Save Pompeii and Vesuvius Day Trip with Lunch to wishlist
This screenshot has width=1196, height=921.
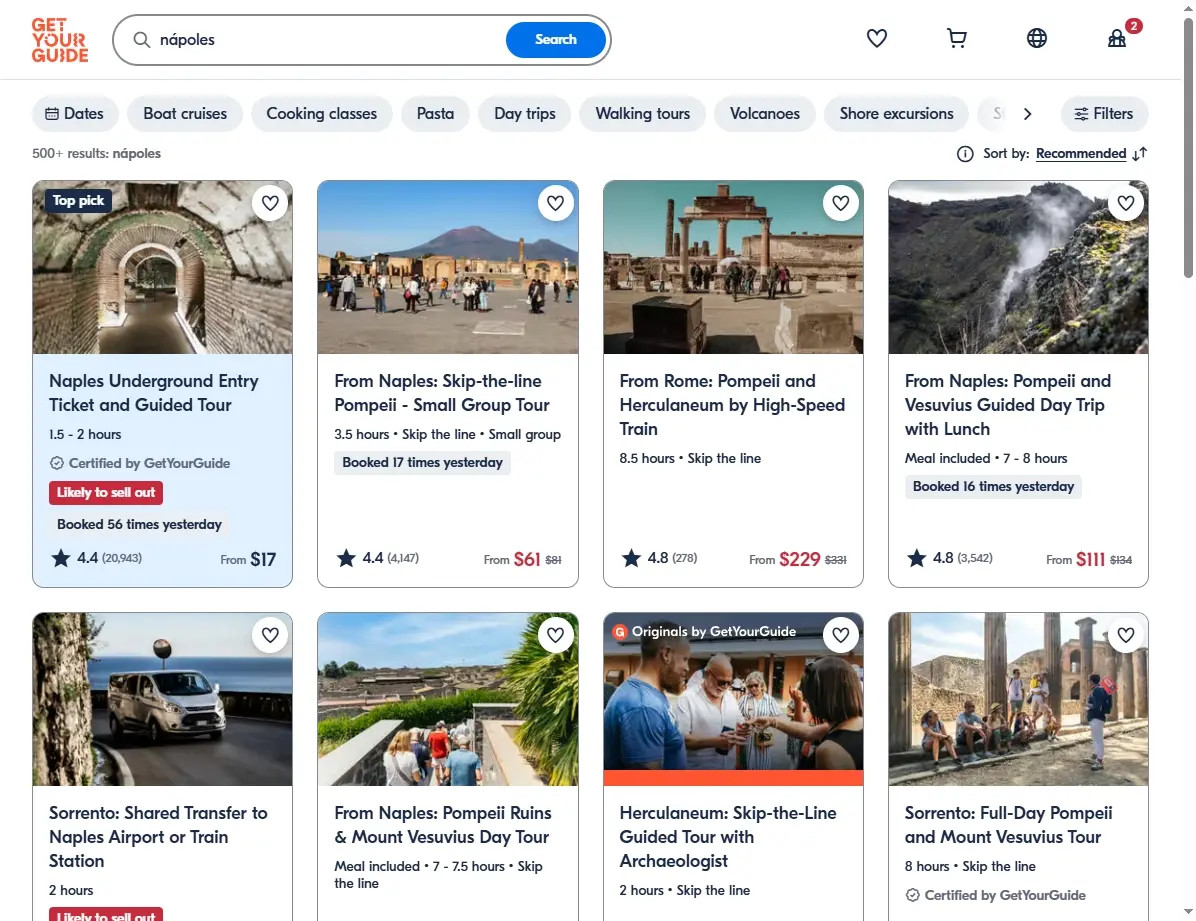1126,203
